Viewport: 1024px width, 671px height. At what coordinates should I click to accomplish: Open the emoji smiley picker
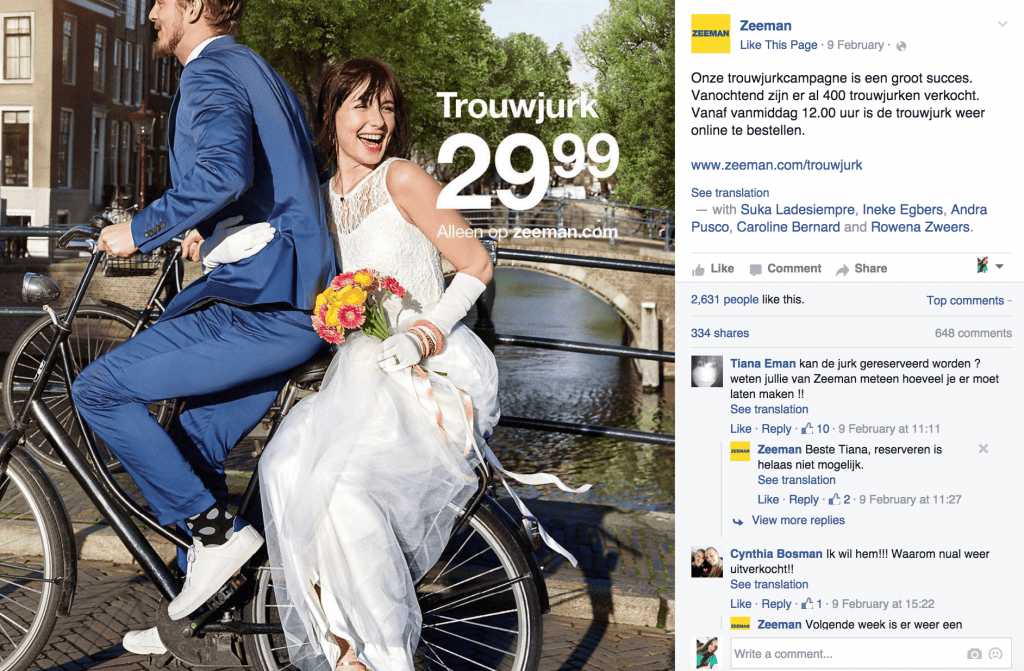click(996, 653)
